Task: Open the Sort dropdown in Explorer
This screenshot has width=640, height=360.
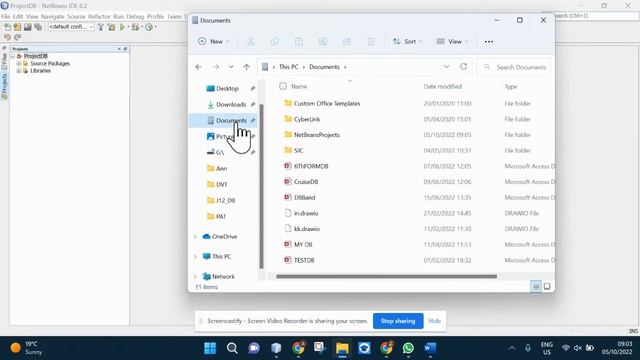Action: click(407, 42)
